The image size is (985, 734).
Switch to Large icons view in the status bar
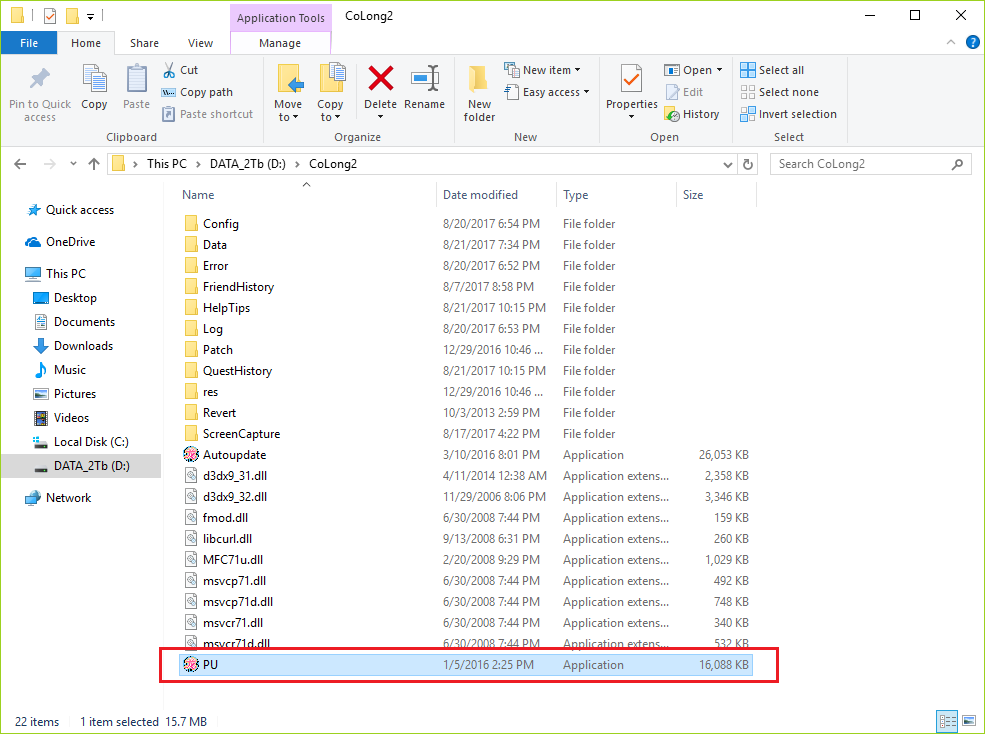tap(969, 721)
